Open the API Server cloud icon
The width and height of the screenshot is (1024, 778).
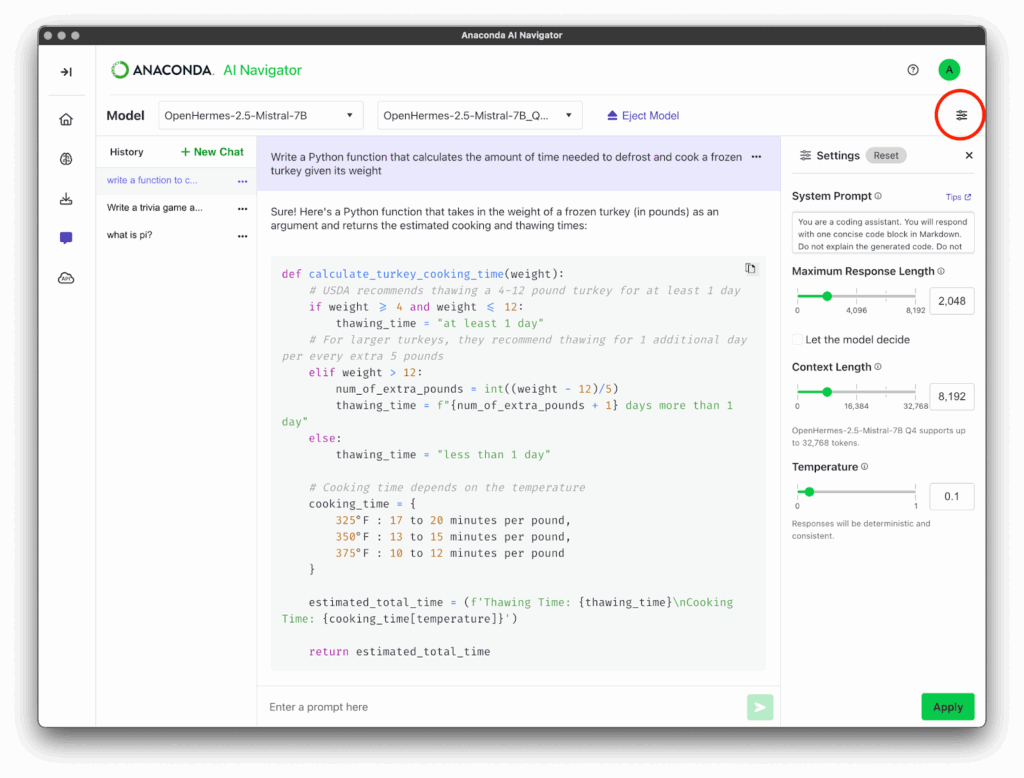coord(66,278)
